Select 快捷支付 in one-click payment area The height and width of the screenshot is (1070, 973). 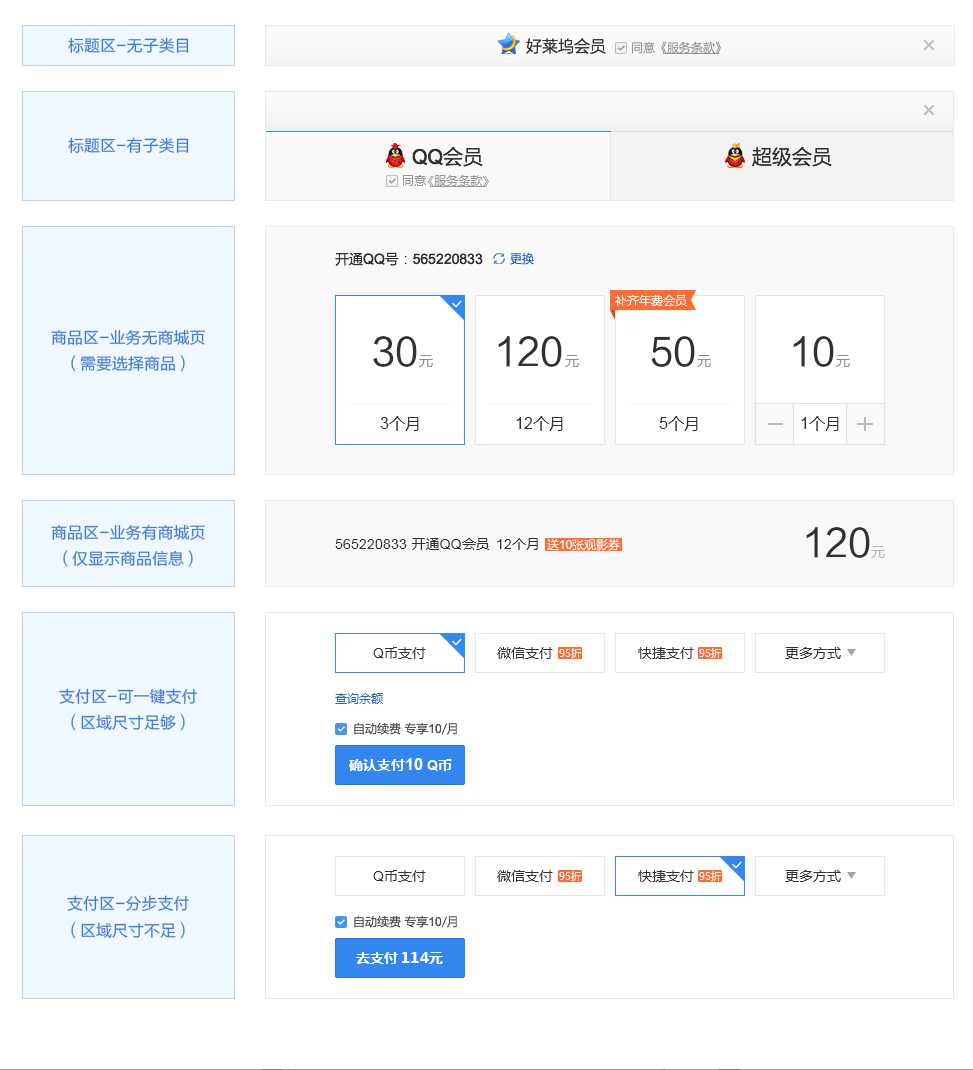[680, 653]
